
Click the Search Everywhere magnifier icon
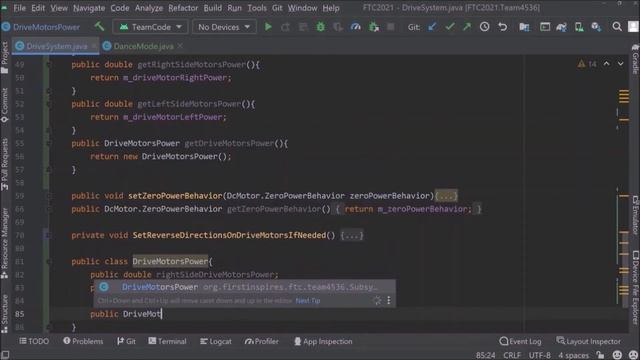tap(617, 27)
